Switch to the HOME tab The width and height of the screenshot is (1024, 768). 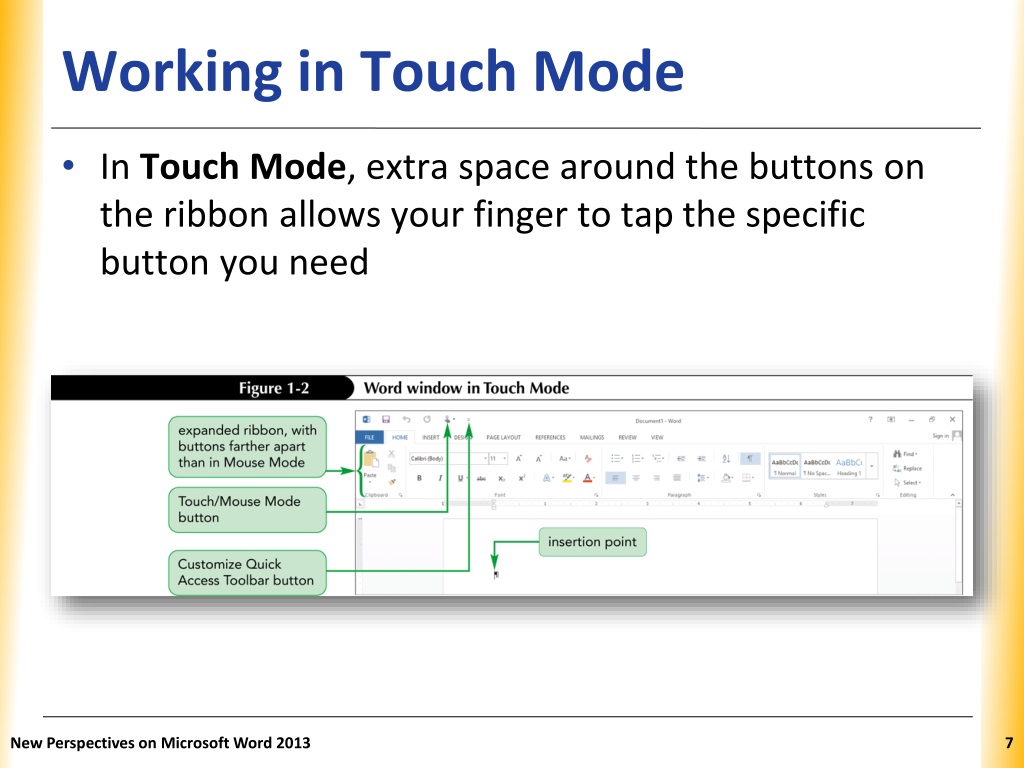tap(400, 438)
